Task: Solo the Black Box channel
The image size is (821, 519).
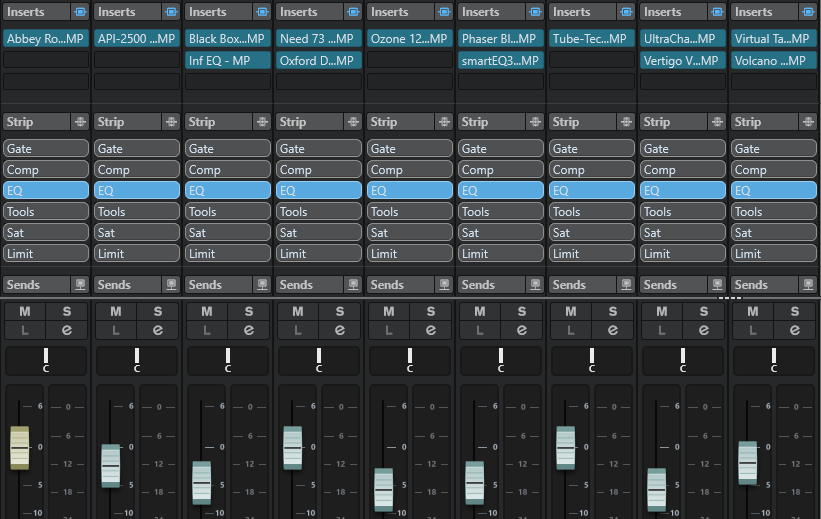Action: point(249,312)
